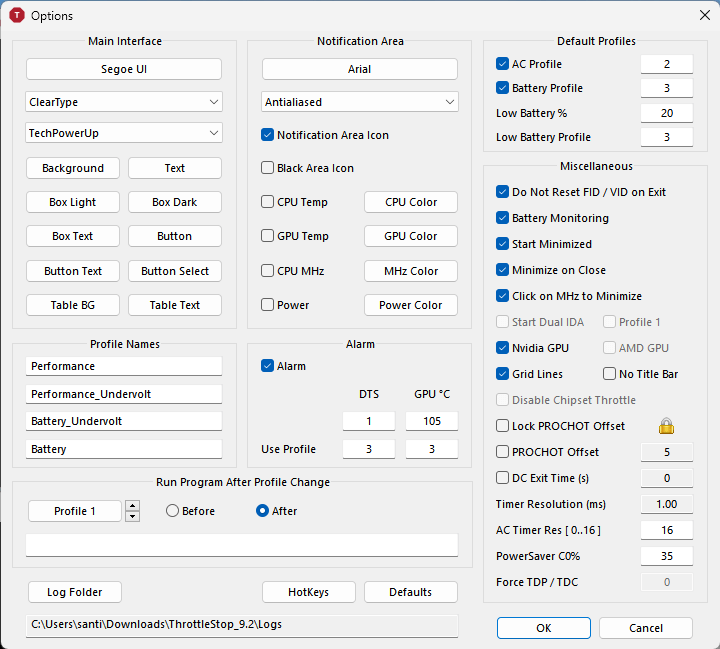This screenshot has height=649, width=720.
Task: Open the HotKeys button
Action: tap(309, 592)
